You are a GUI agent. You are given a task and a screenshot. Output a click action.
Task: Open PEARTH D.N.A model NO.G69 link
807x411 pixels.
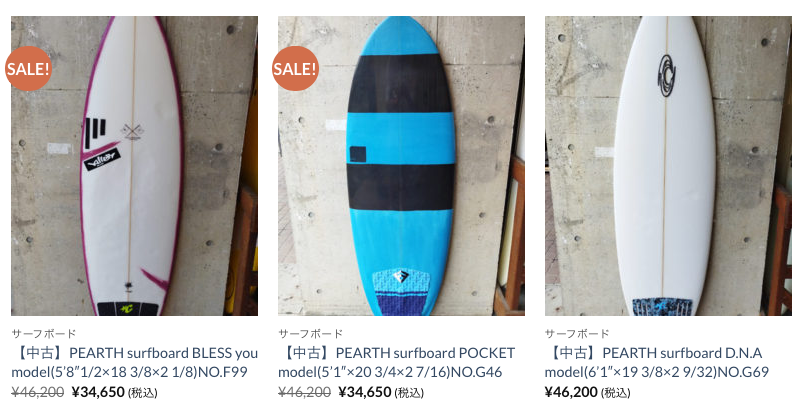(657, 362)
